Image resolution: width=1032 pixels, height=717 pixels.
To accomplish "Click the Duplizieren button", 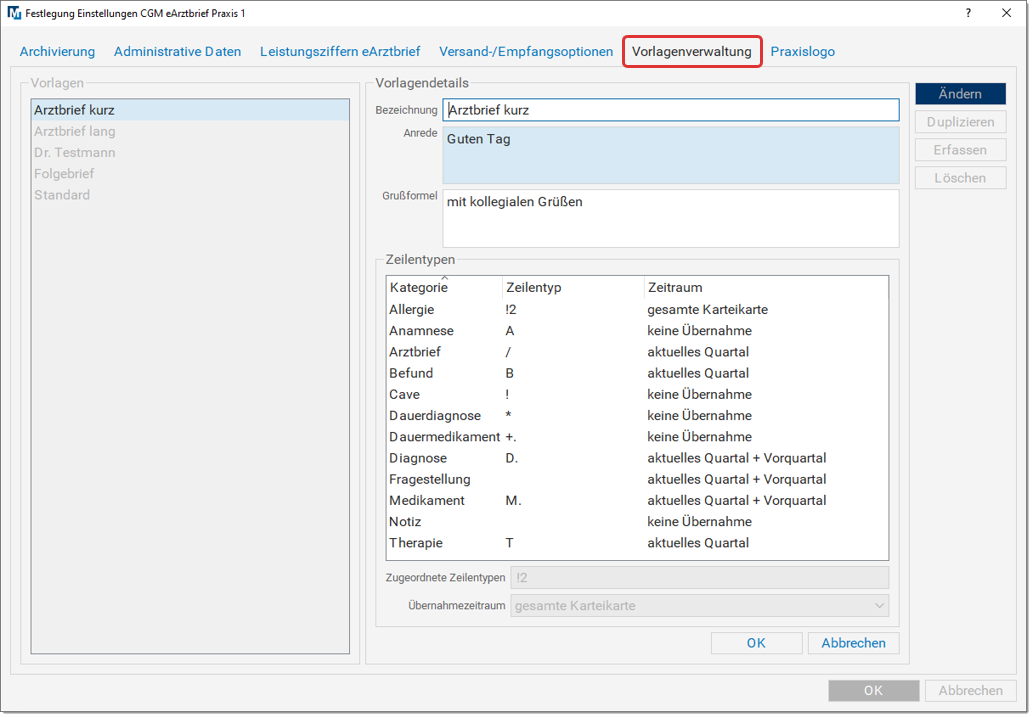I will pyautogui.click(x=960, y=122).
